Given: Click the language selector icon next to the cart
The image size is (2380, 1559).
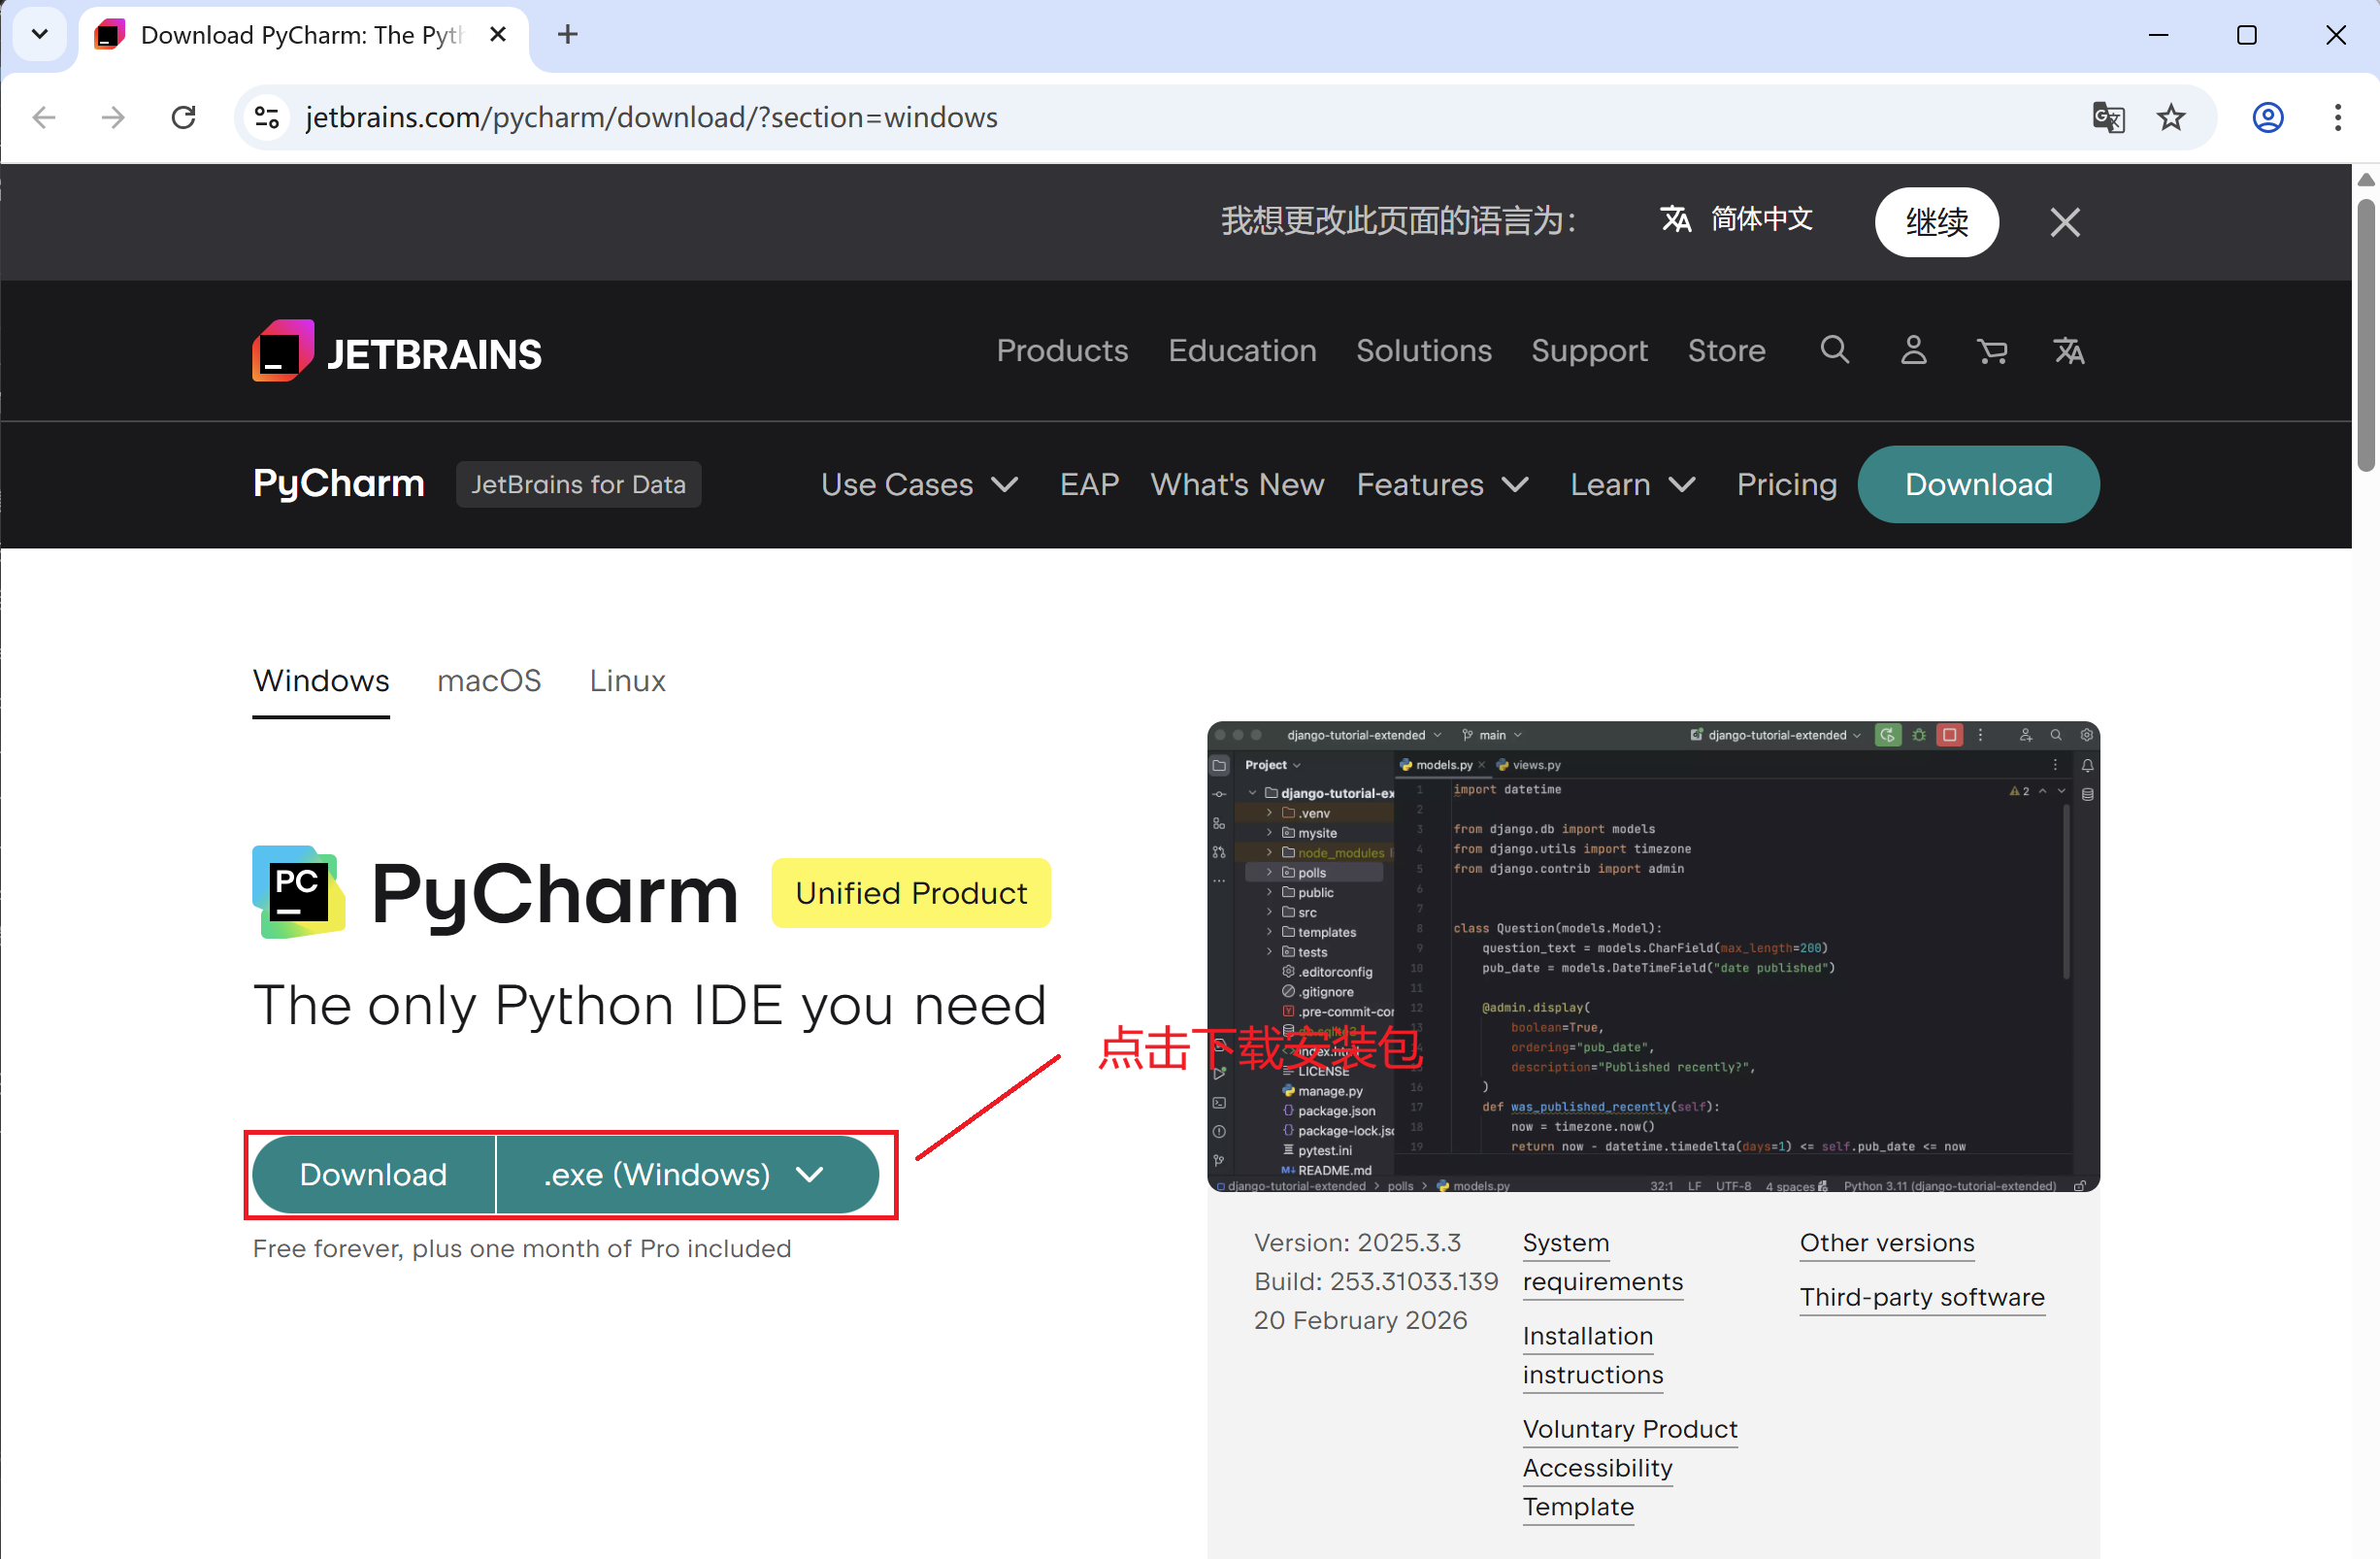Looking at the screenshot, I should 2069,350.
